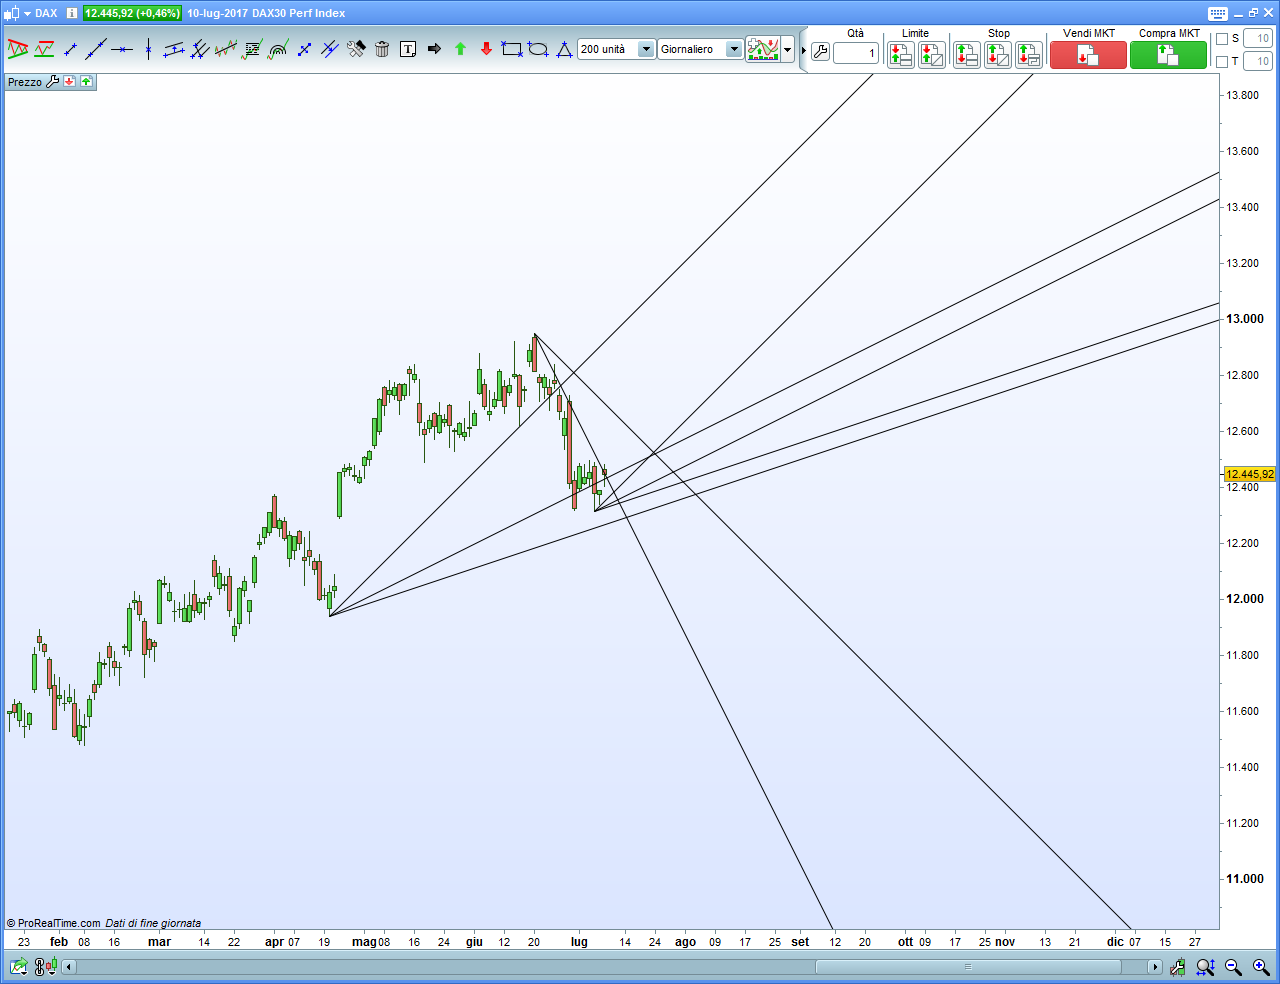Image resolution: width=1280 pixels, height=984 pixels.
Task: Click the green 12.445,92 price label
Action: click(132, 13)
